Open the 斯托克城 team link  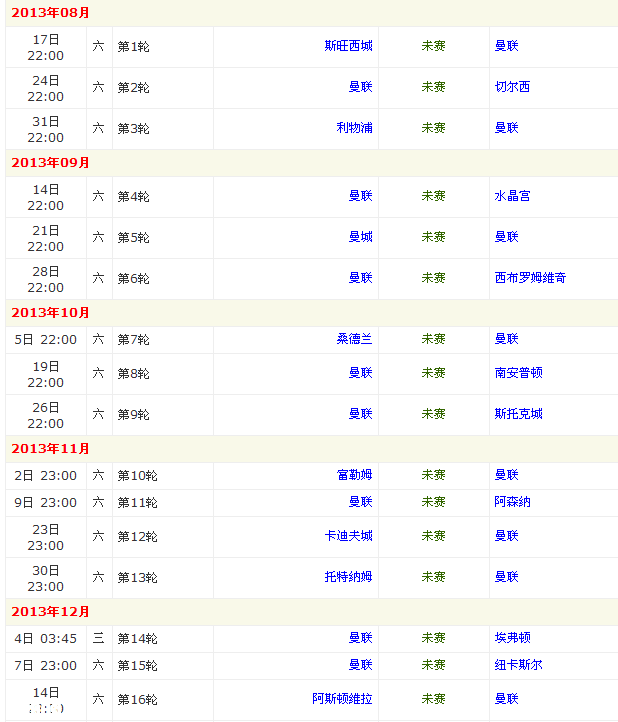[x=518, y=414]
